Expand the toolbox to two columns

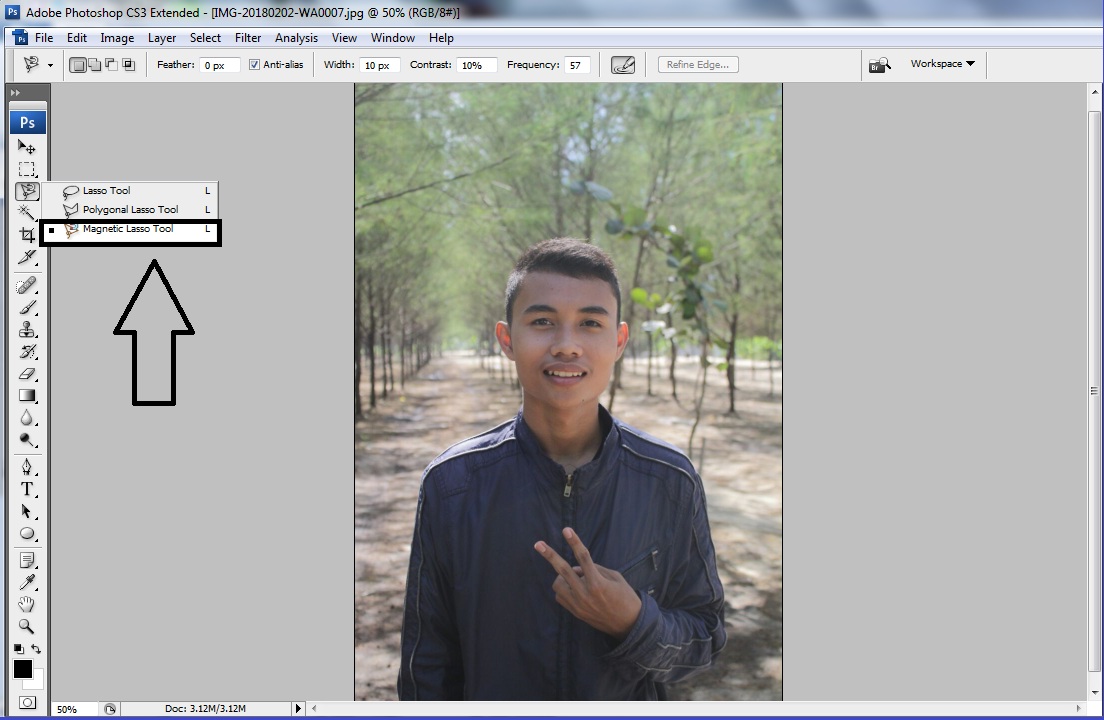pos(15,92)
